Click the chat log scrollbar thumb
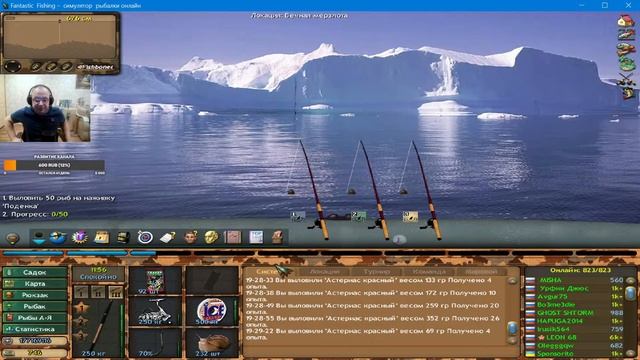 [x=512, y=328]
